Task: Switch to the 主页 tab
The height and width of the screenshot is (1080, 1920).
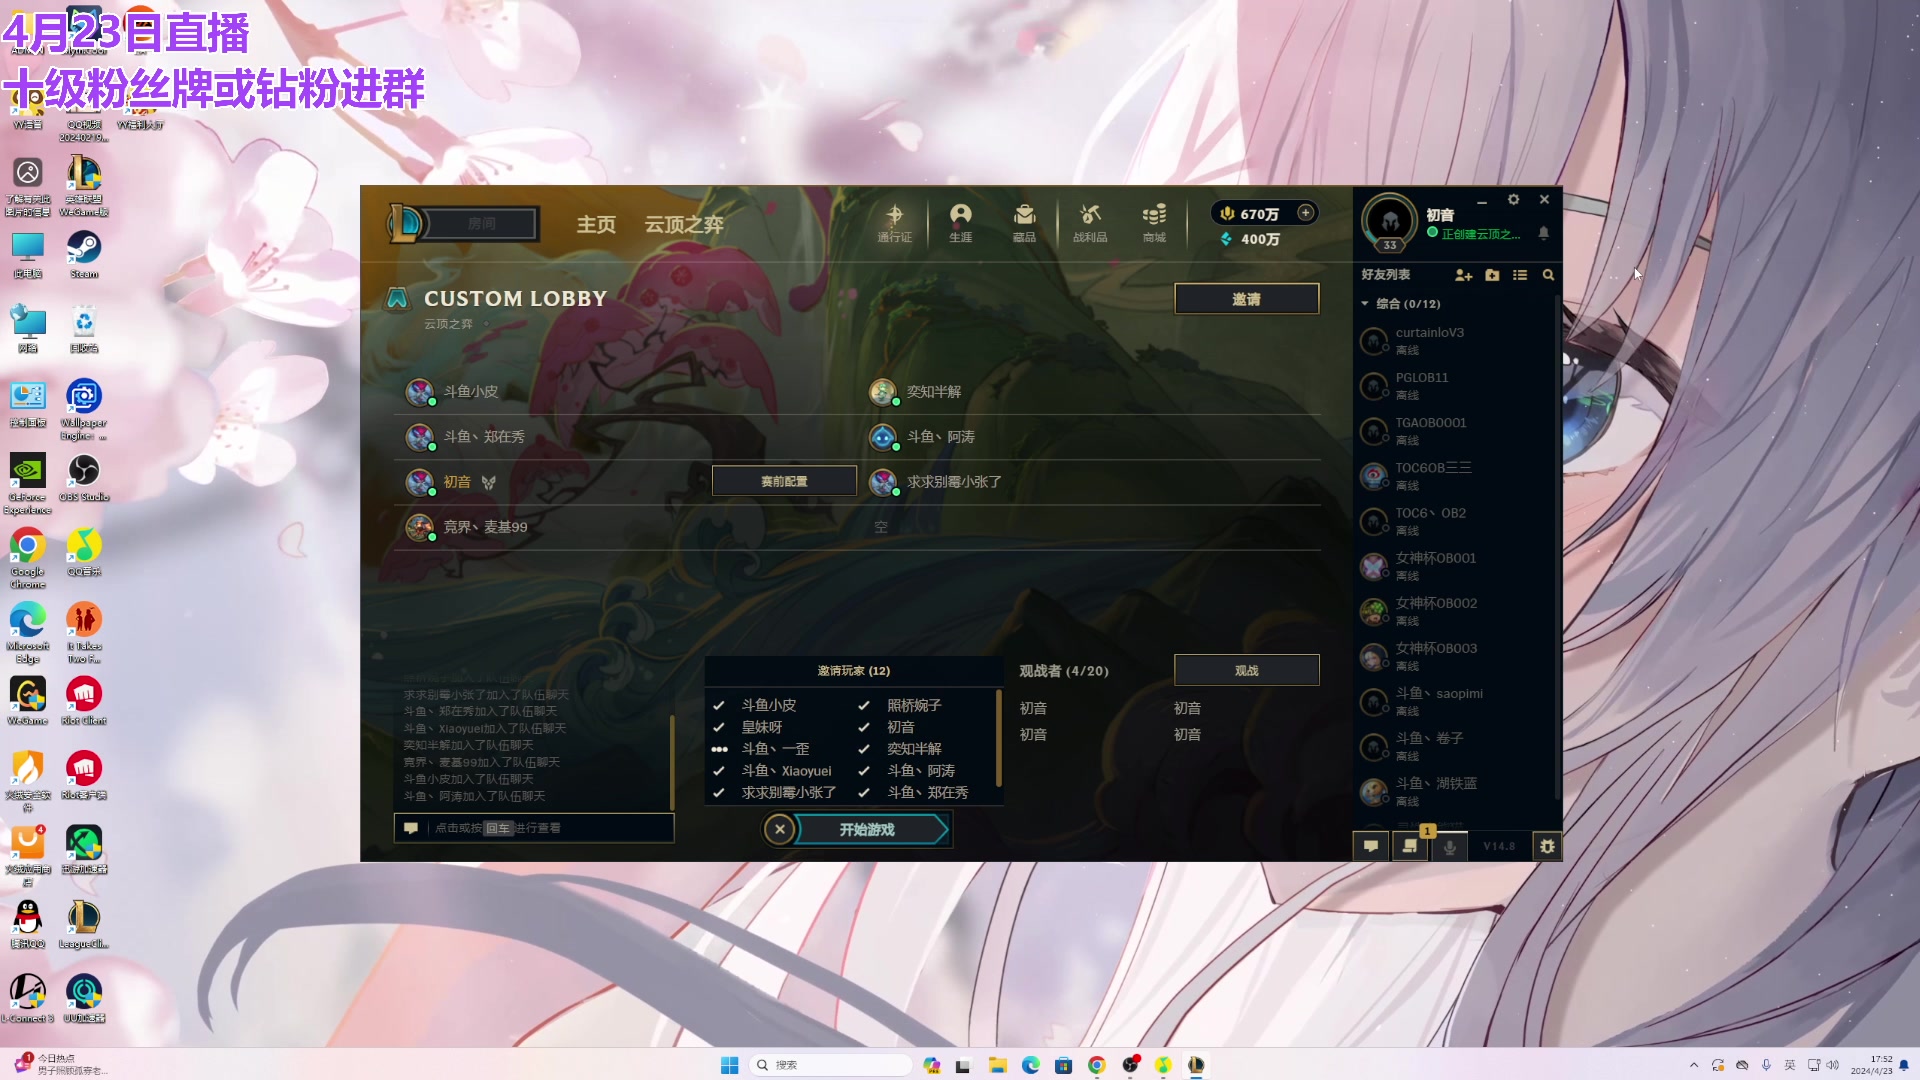Action: (x=595, y=225)
